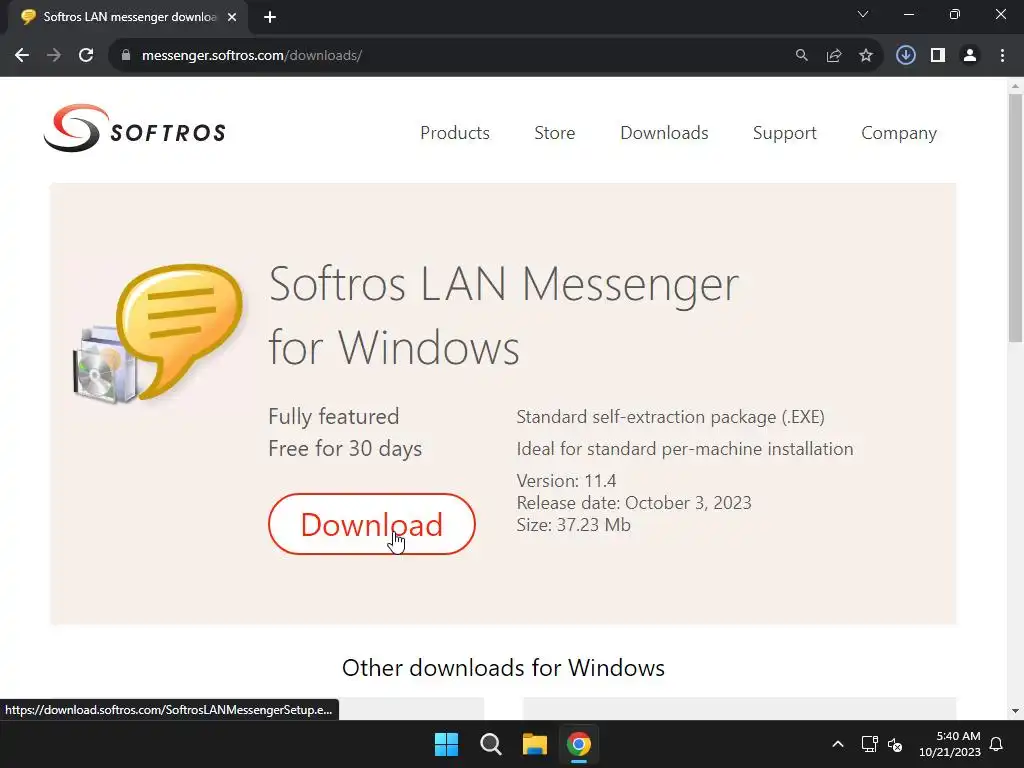Click the page vertical scrollbar thumb
Image resolution: width=1024 pixels, height=768 pixels.
click(x=1015, y=217)
